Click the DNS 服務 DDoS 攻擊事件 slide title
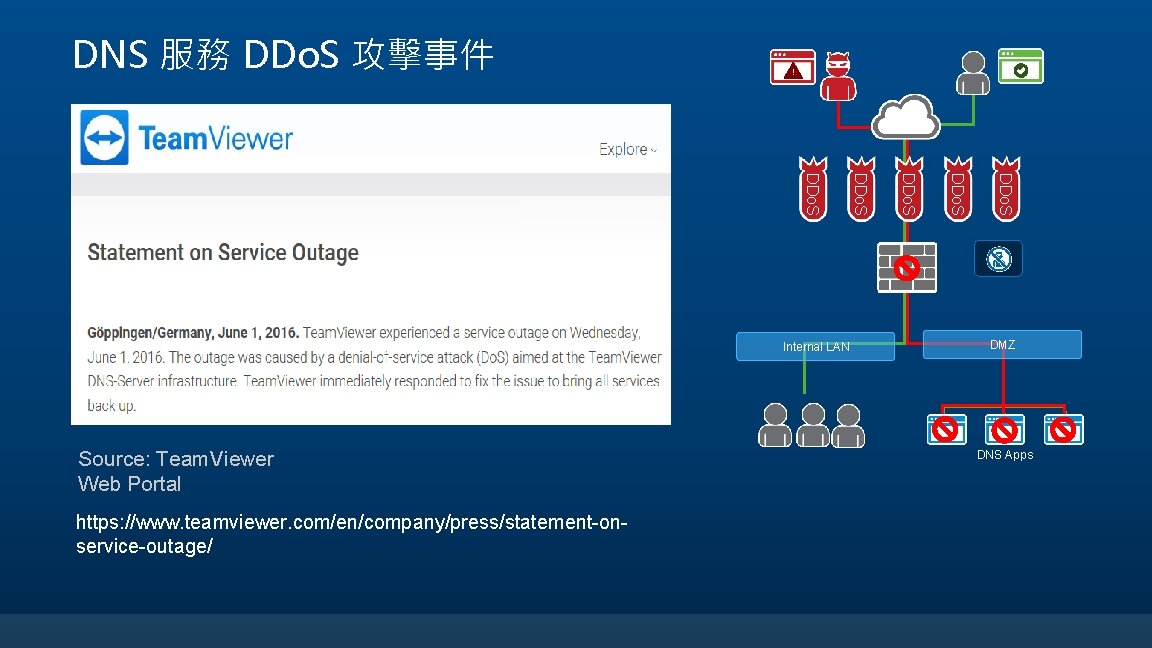The width and height of the screenshot is (1152, 648). (283, 54)
